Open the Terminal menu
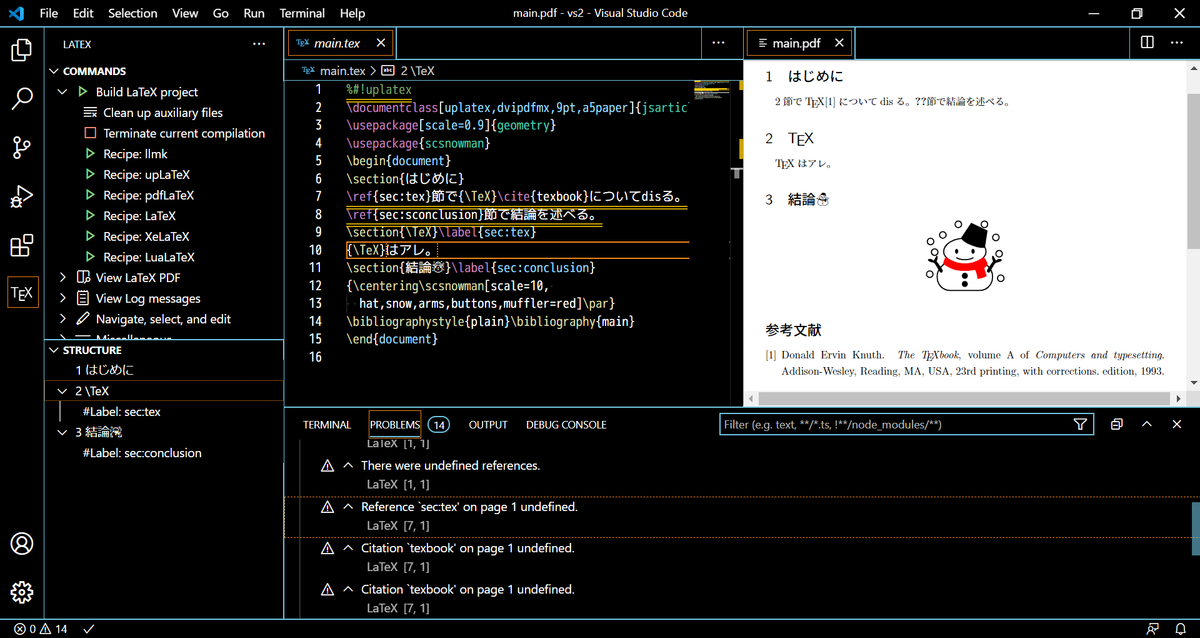Viewport: 1200px width, 638px height. pyautogui.click(x=302, y=13)
